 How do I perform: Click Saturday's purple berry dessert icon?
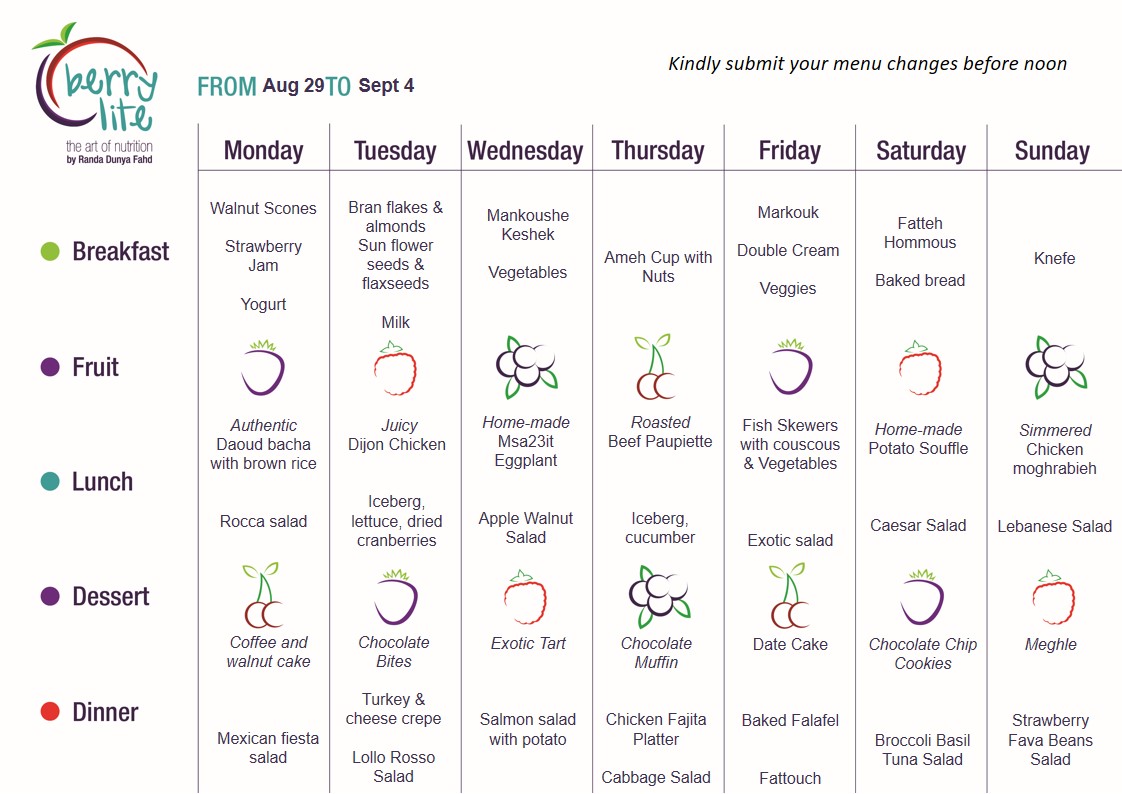pos(922,597)
